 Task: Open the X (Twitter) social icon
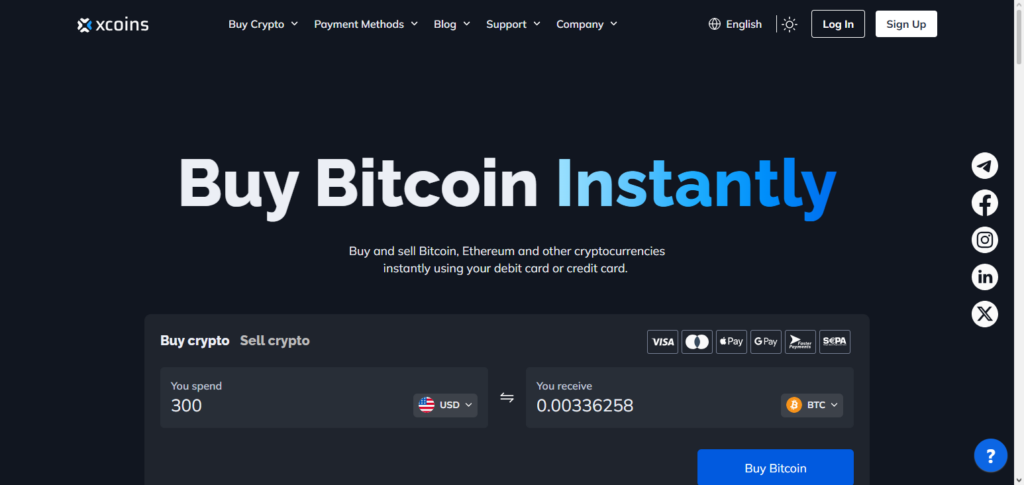[x=984, y=315]
